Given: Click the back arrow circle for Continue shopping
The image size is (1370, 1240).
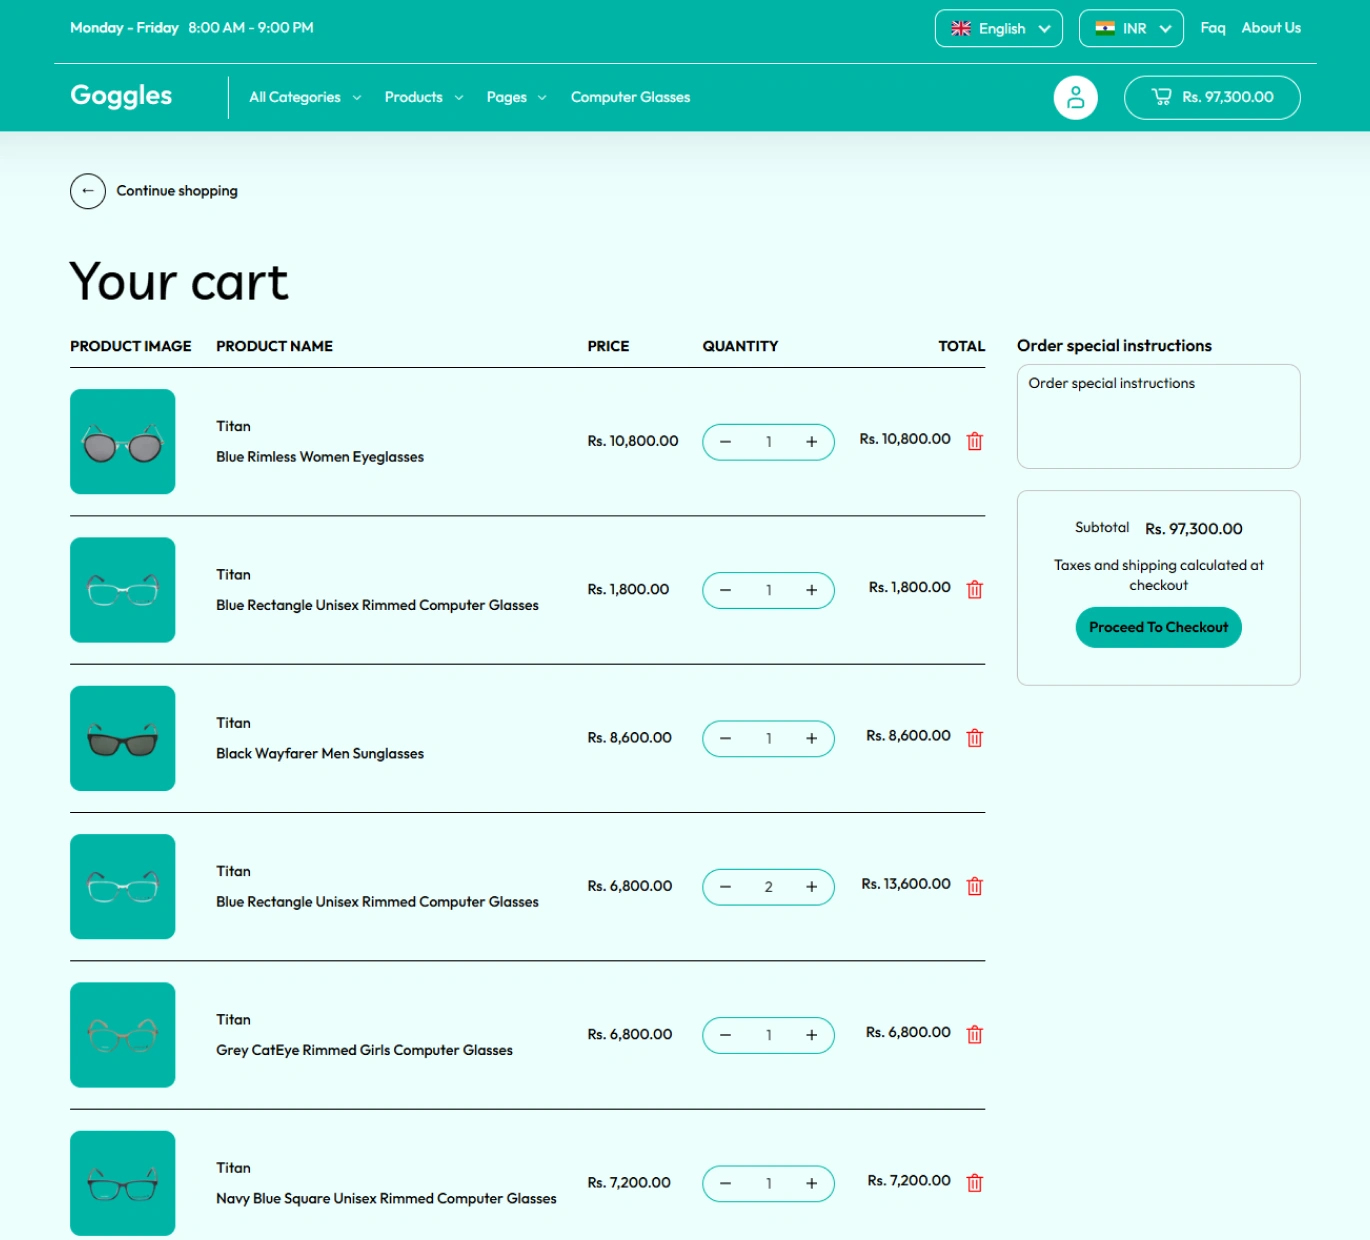Looking at the screenshot, I should pos(88,191).
